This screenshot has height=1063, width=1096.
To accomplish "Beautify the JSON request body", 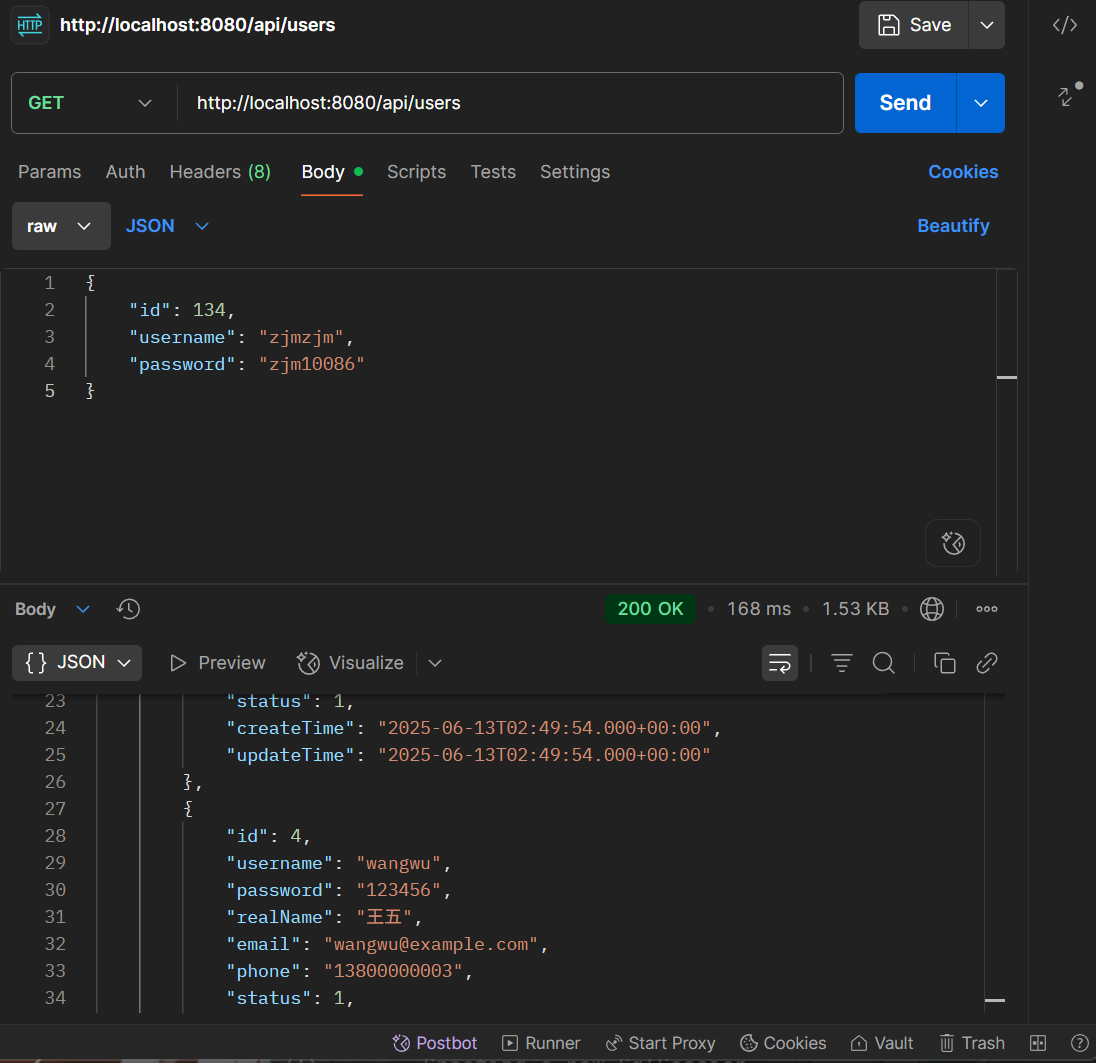I will click(953, 226).
